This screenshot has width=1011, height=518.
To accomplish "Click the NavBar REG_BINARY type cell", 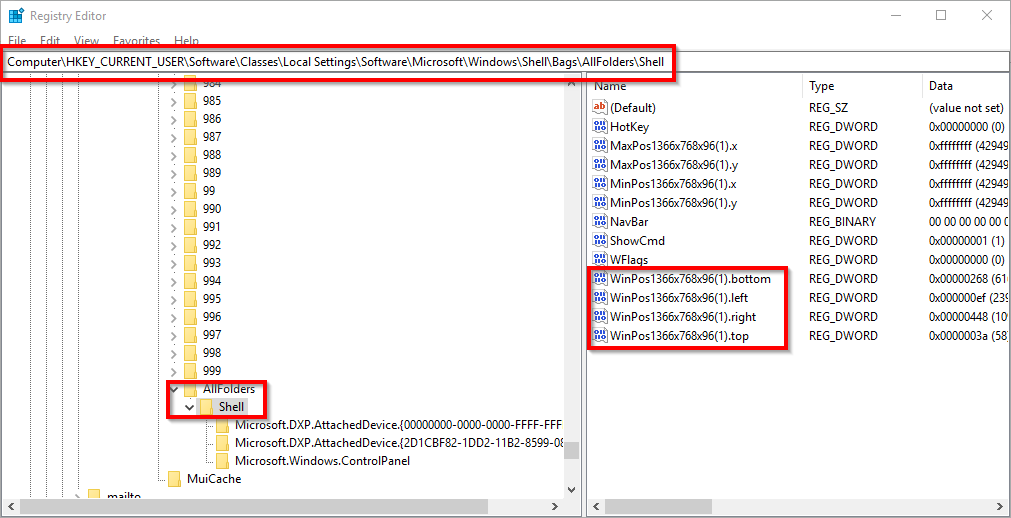I will point(843,221).
